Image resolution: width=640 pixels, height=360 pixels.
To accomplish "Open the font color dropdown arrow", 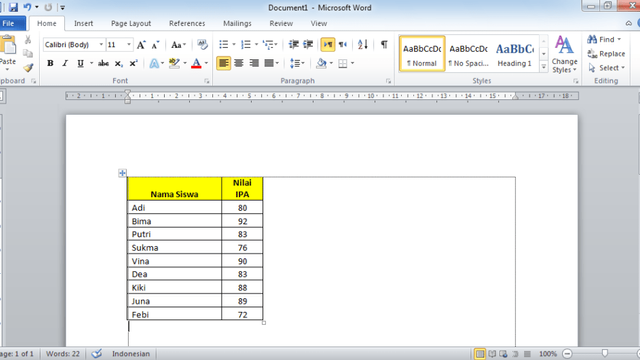I will click(206, 63).
